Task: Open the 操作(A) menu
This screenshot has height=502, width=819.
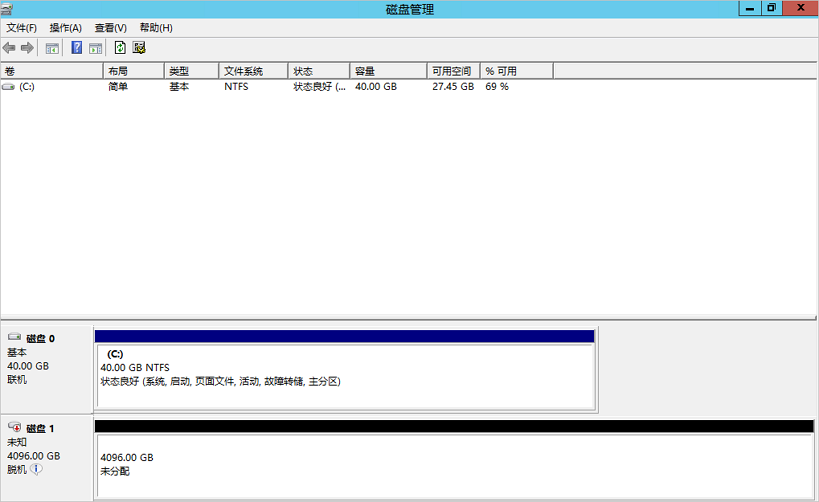Action: coord(65,28)
